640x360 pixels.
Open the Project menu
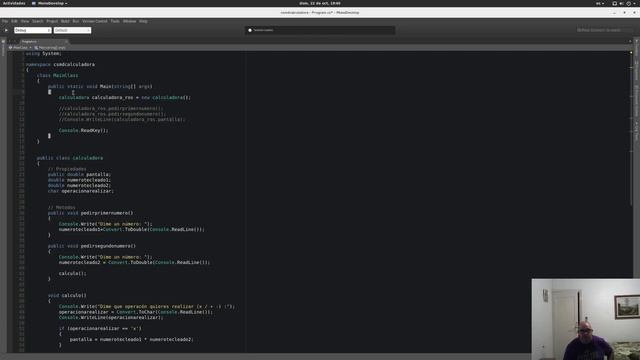pos(52,21)
